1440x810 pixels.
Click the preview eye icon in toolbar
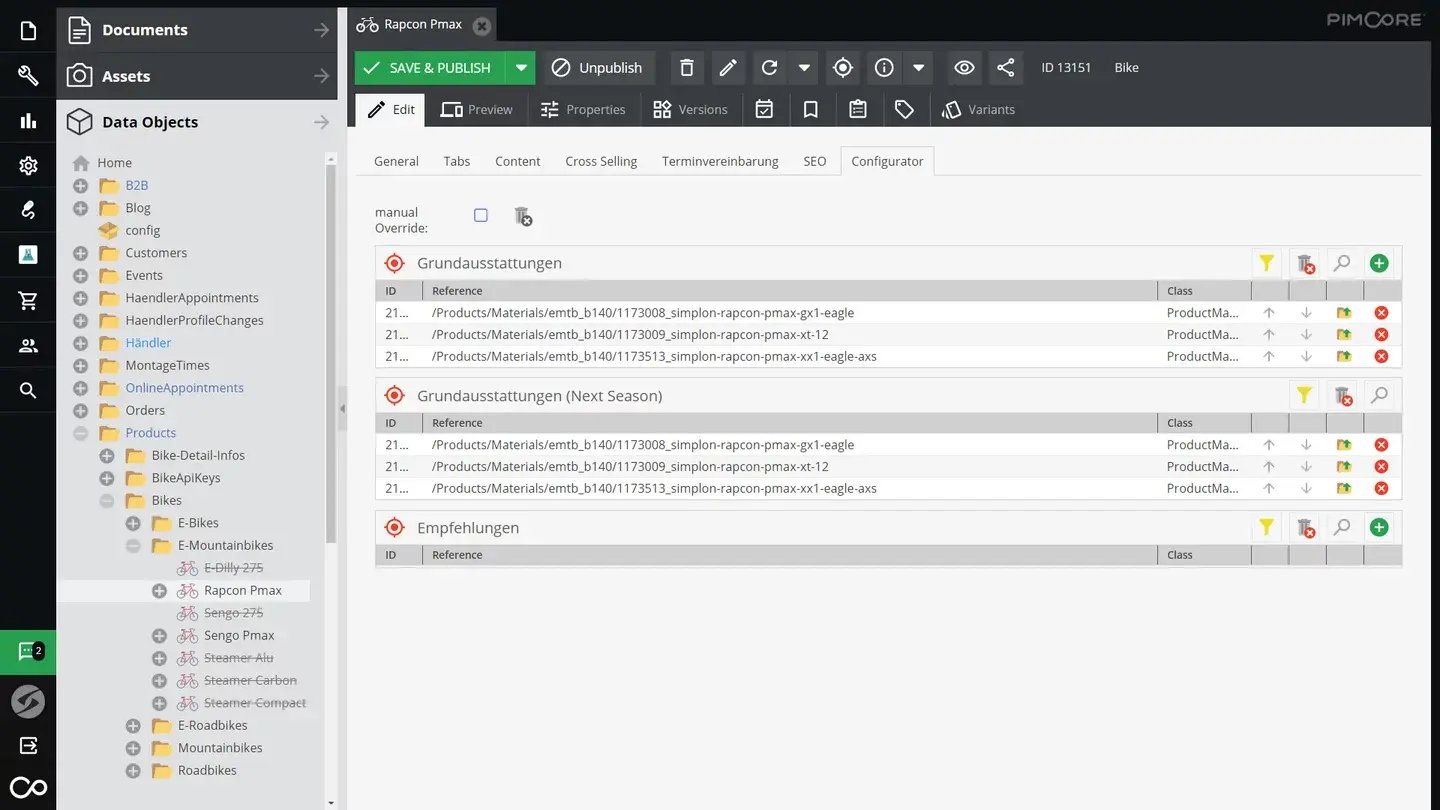964,68
